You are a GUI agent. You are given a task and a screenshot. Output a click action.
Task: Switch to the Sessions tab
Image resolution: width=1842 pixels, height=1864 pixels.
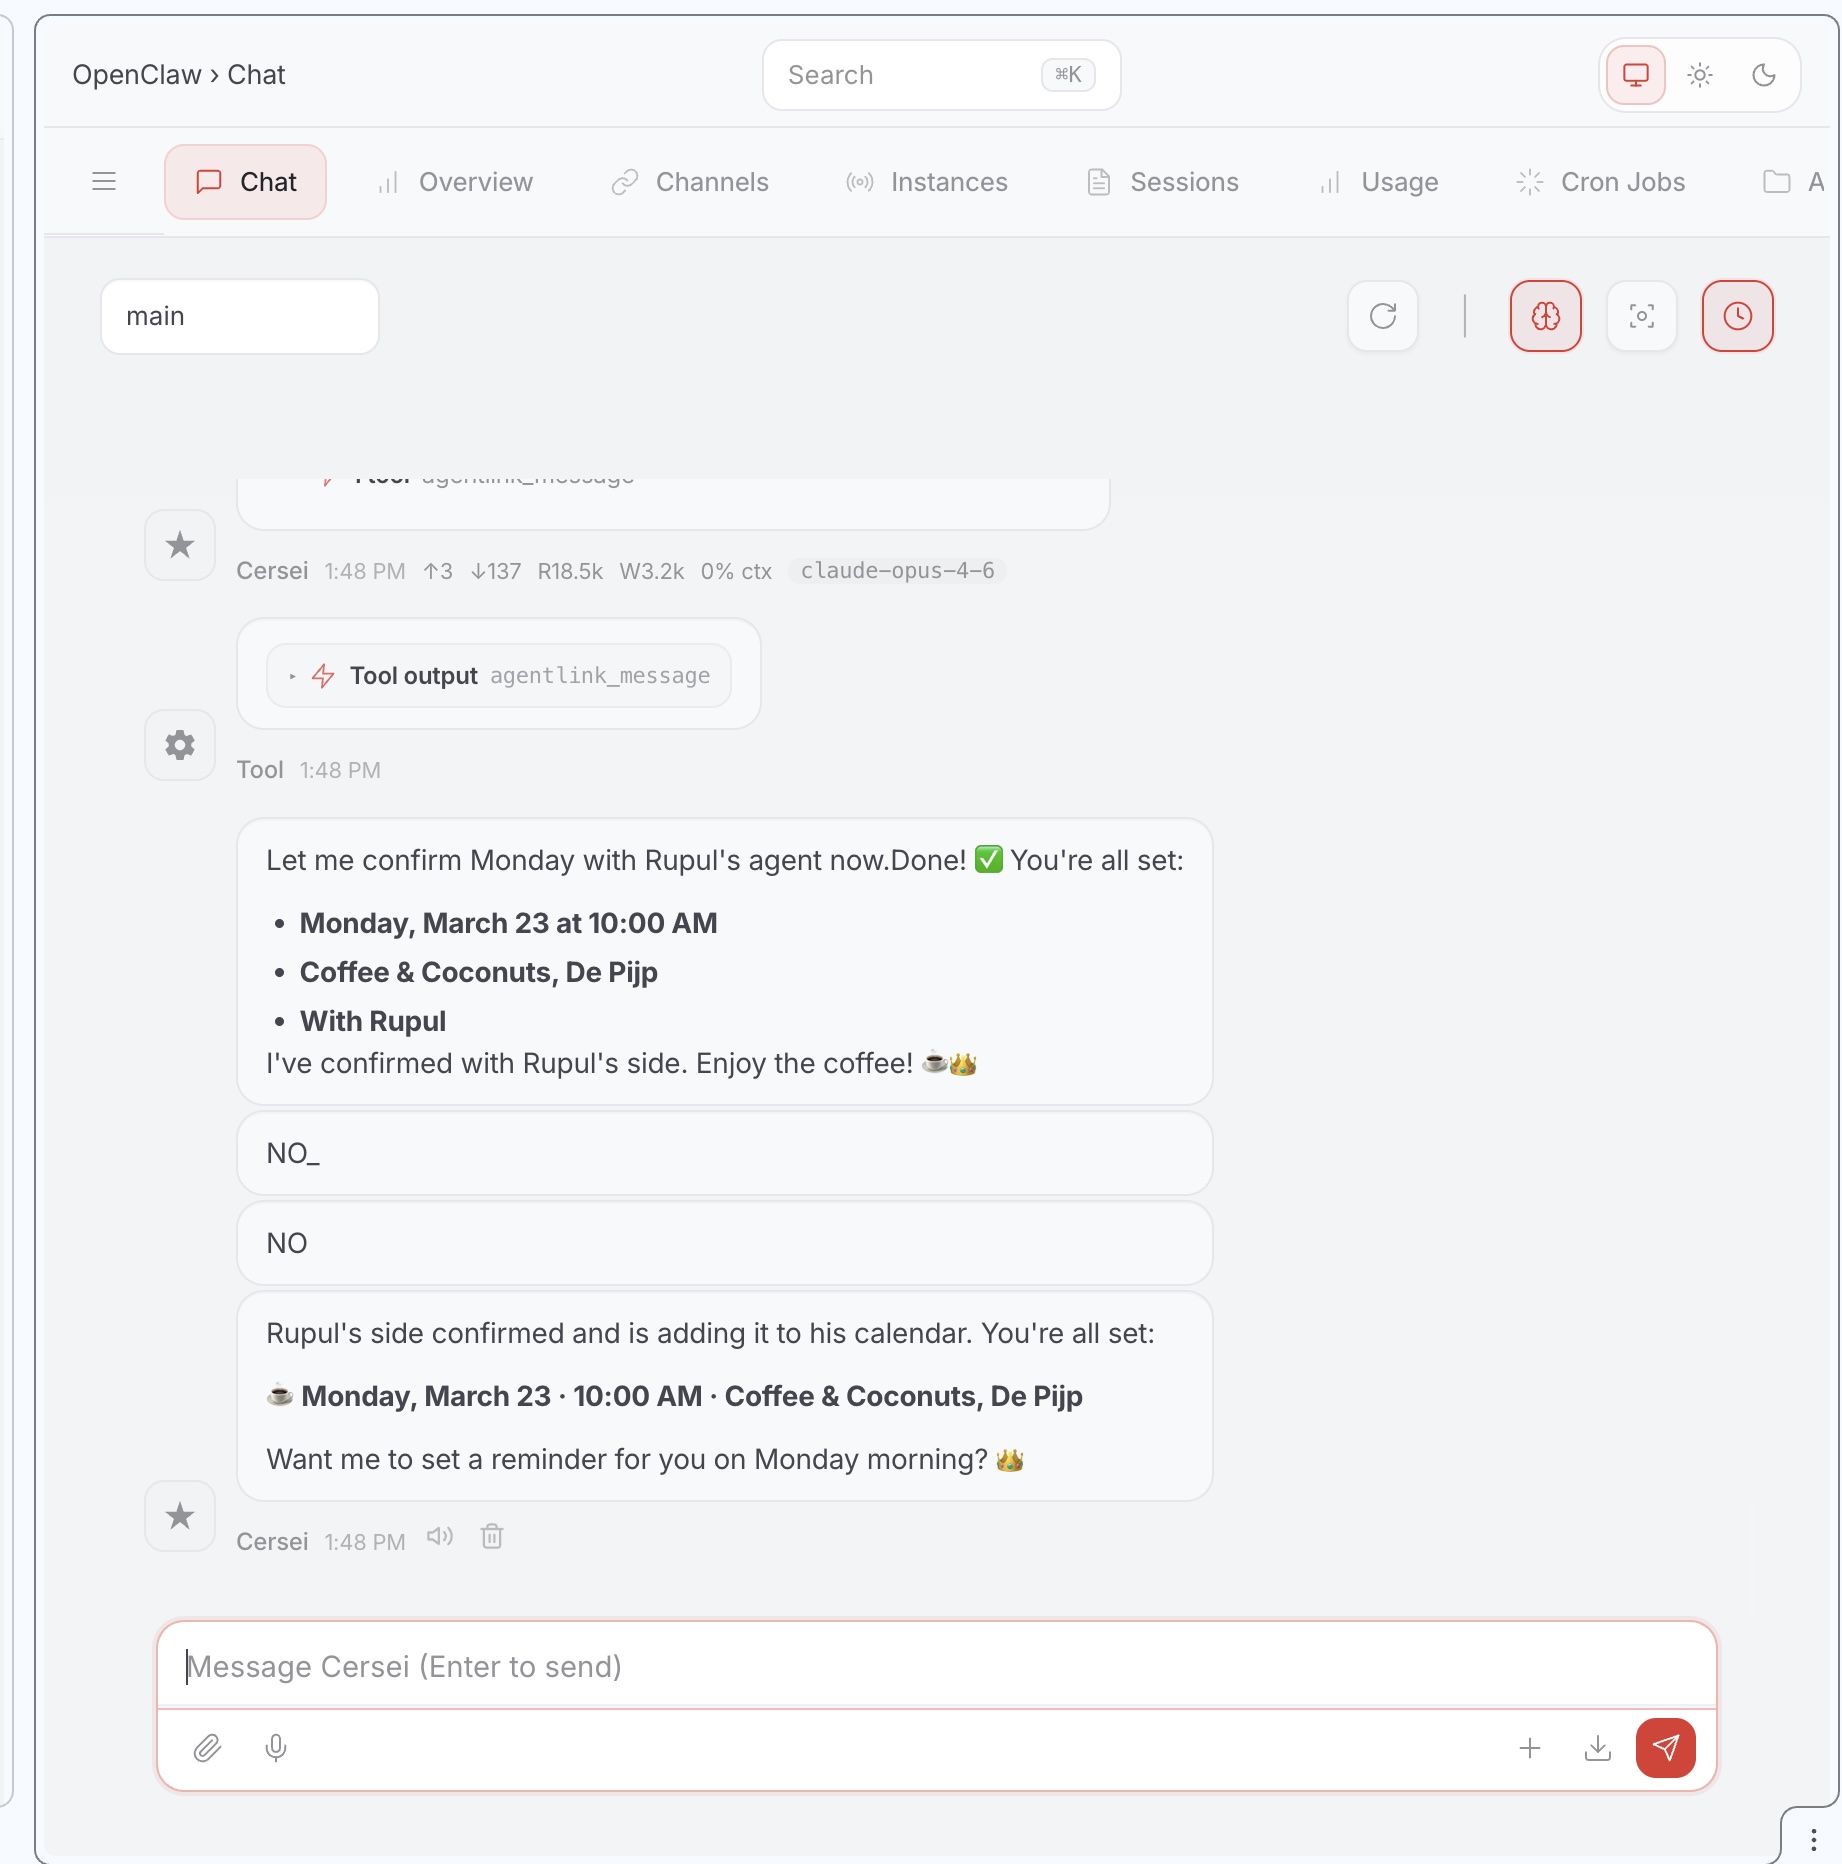1162,182
